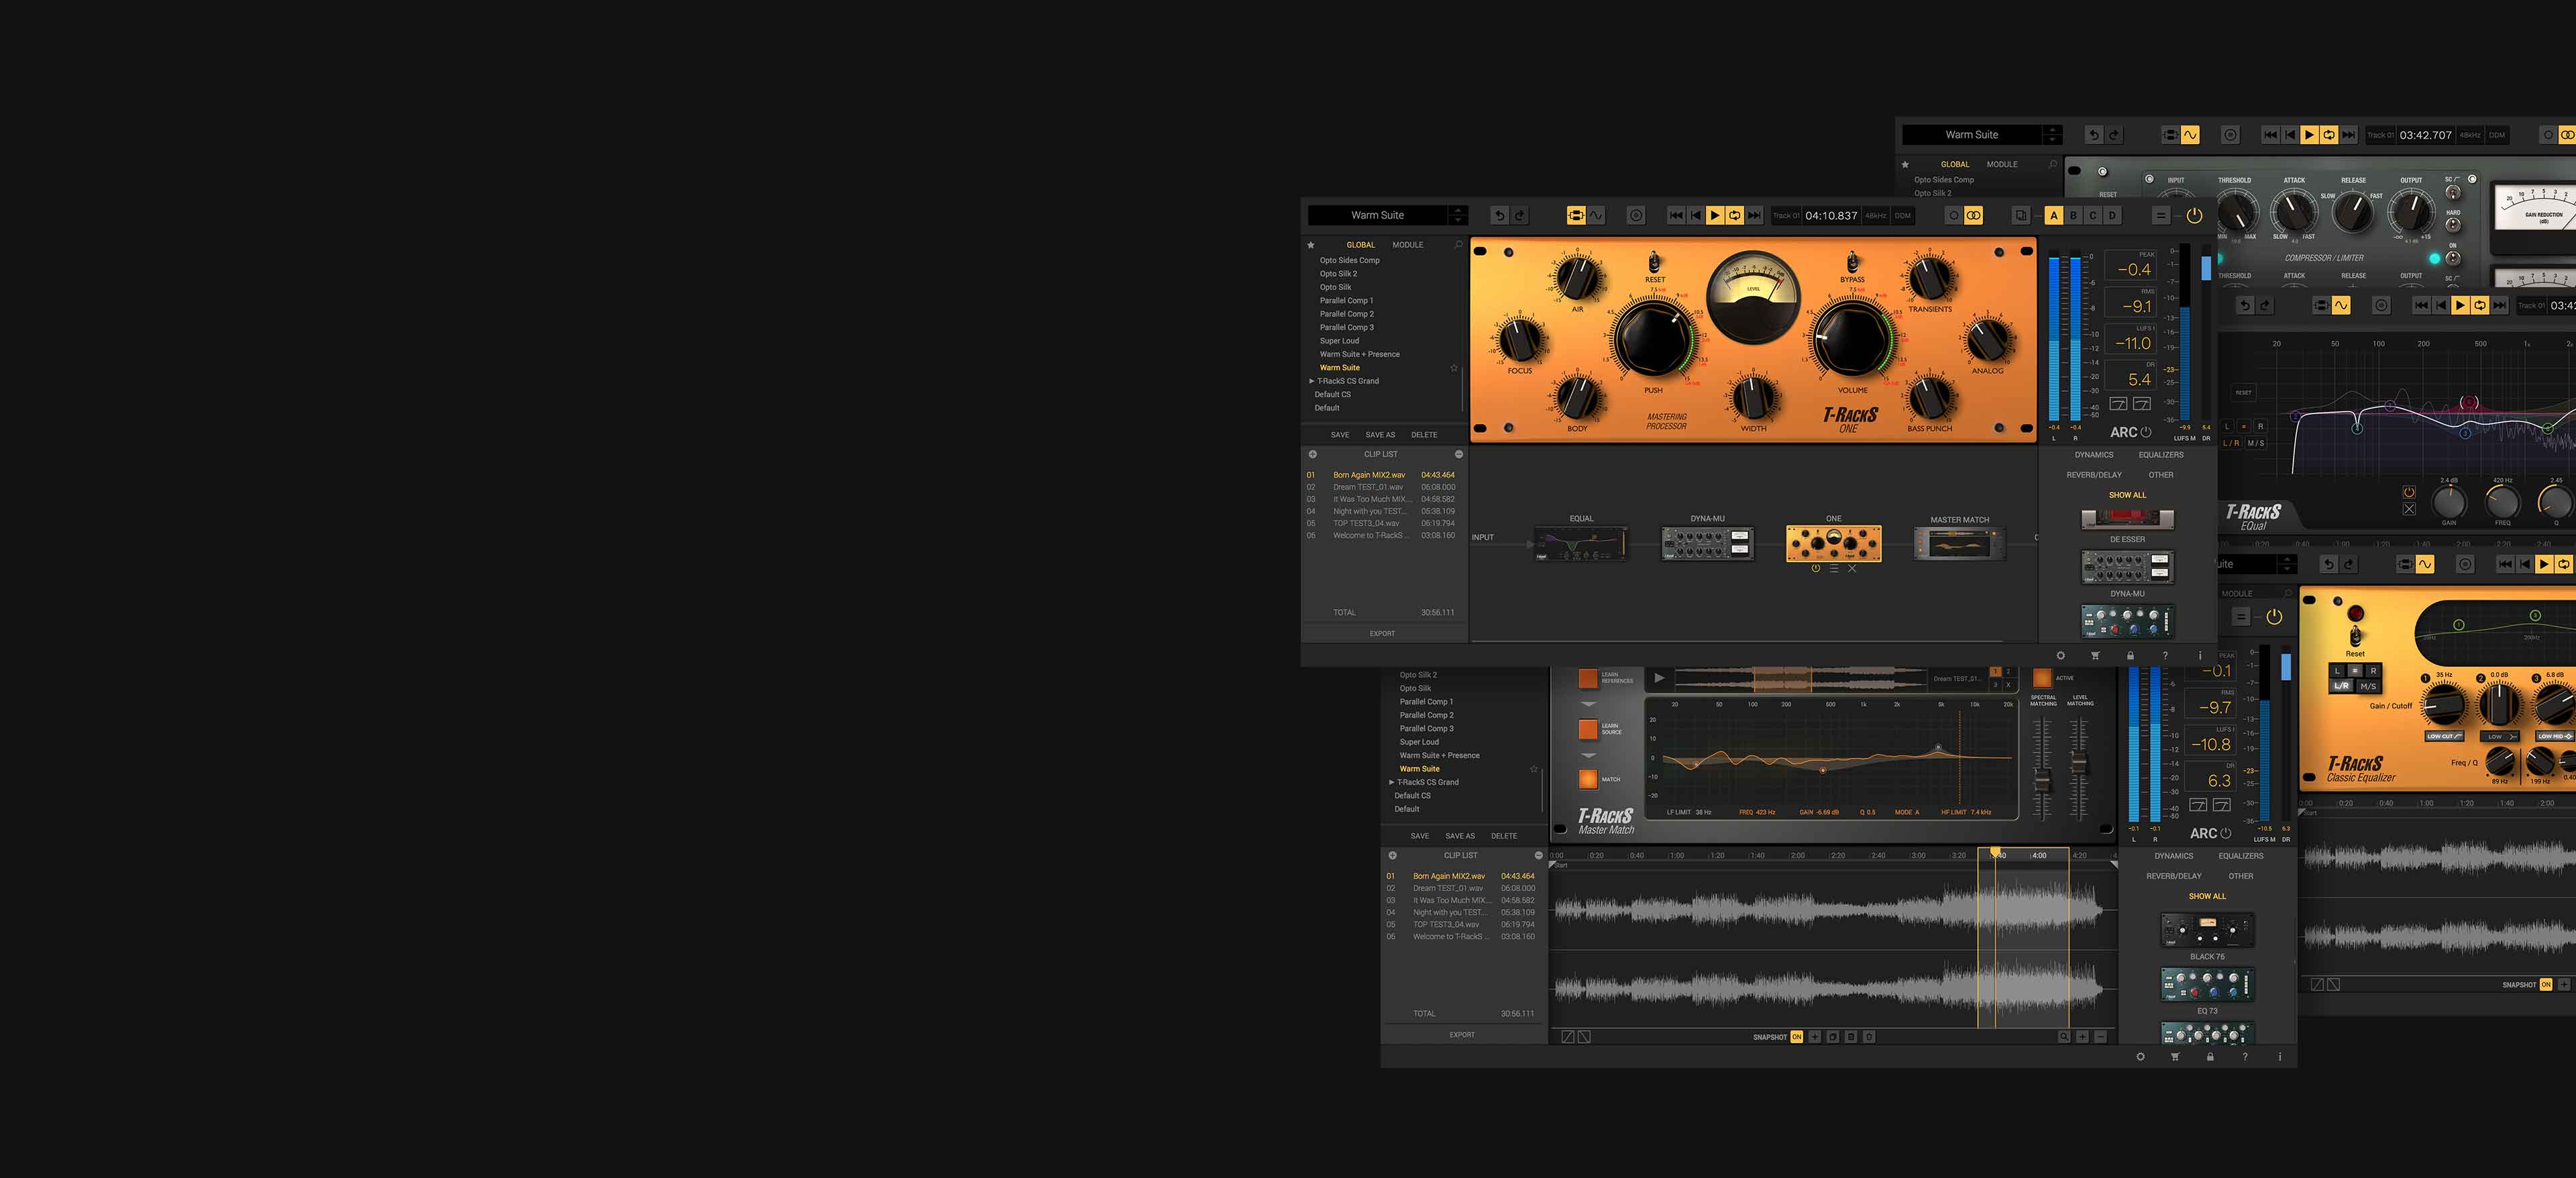Click the AIR knob on T-RackS ONE
This screenshot has height=1178, width=2576.
point(1578,277)
